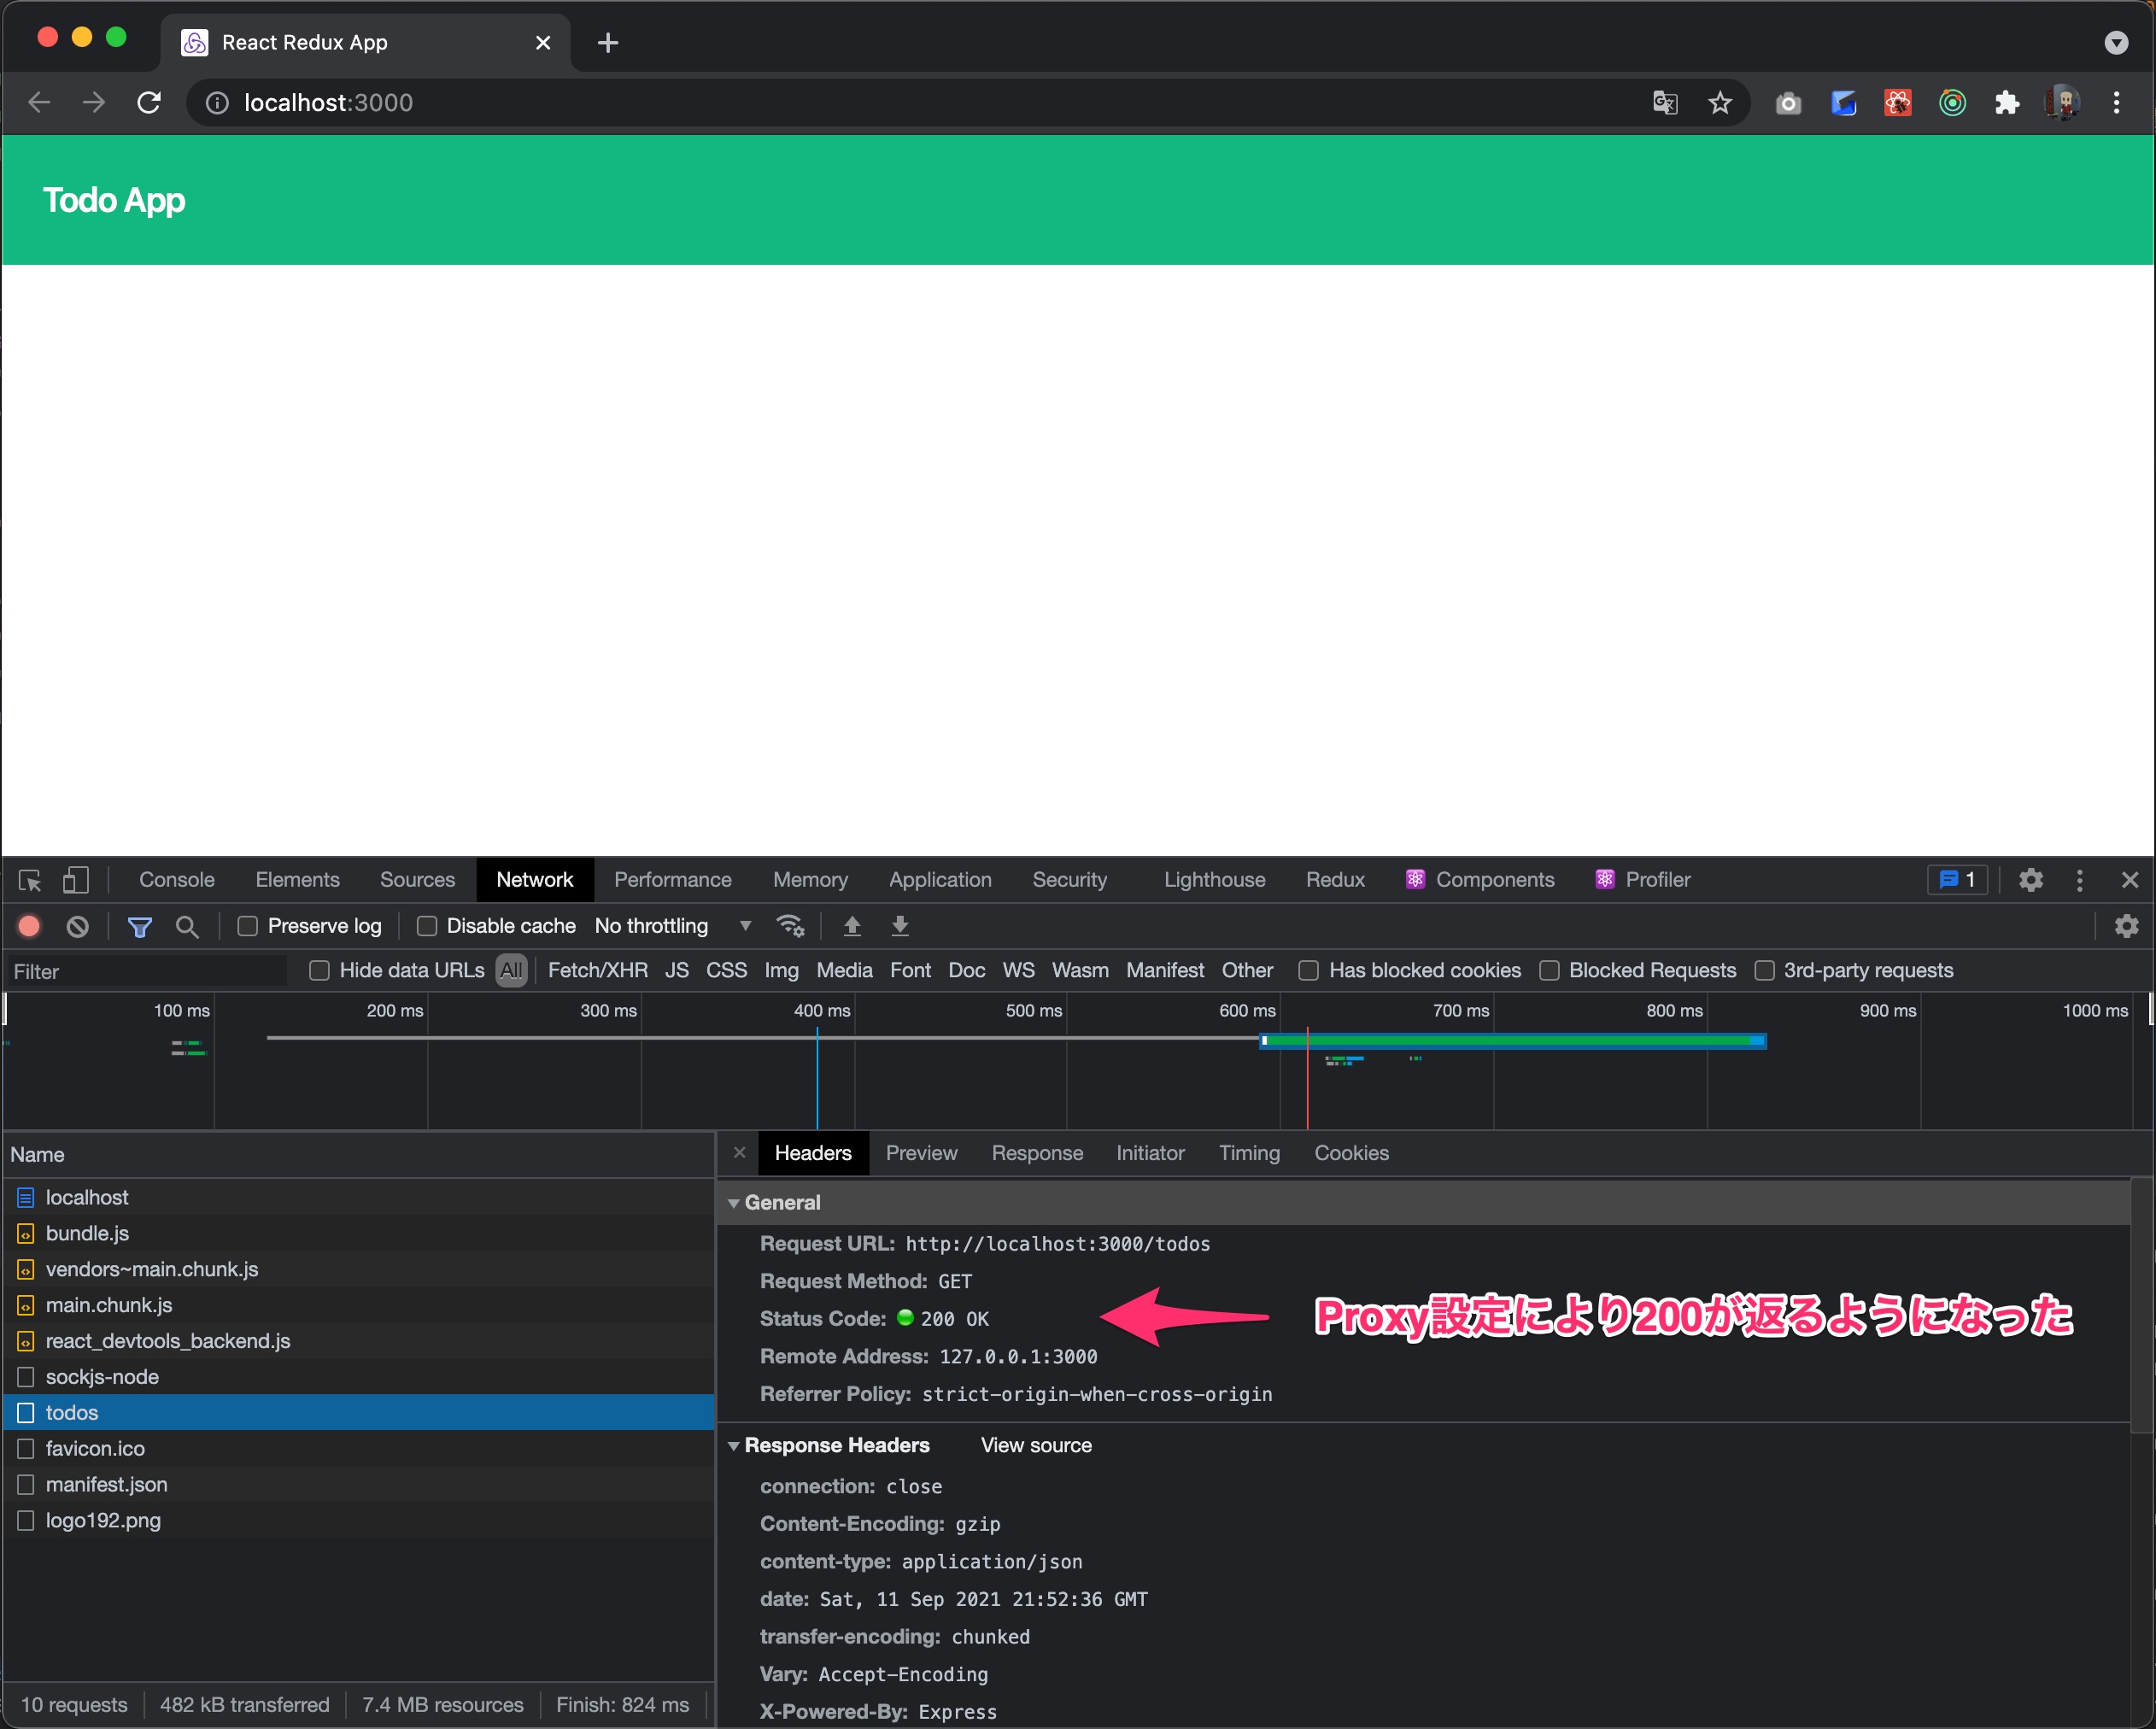Check 3rd-party requests
2156x1729 pixels.
1764,970
